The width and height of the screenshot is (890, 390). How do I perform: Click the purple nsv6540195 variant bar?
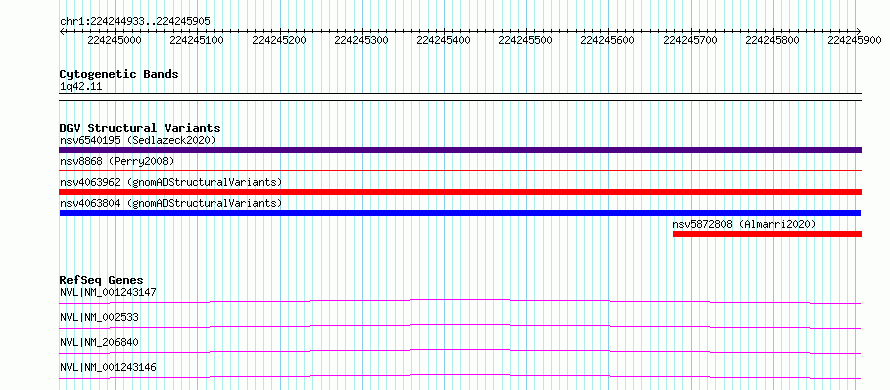point(460,150)
